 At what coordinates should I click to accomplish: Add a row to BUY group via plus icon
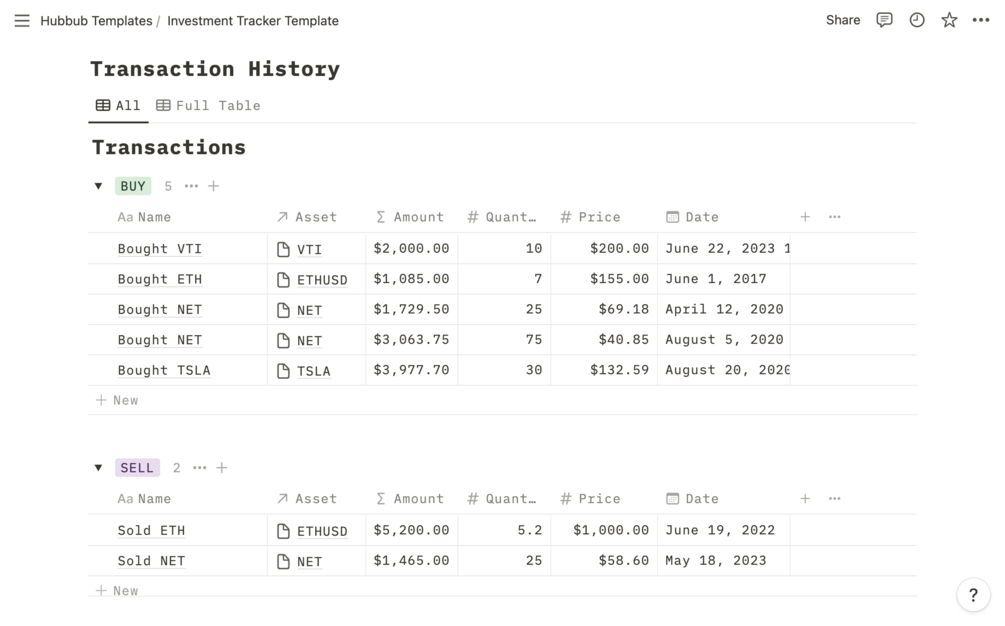213,186
